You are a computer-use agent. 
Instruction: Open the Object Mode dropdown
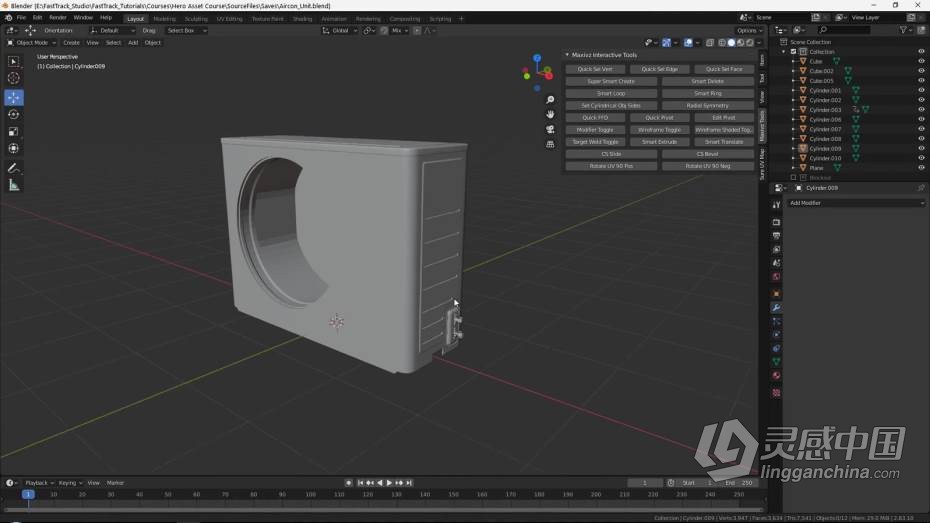(x=31, y=43)
